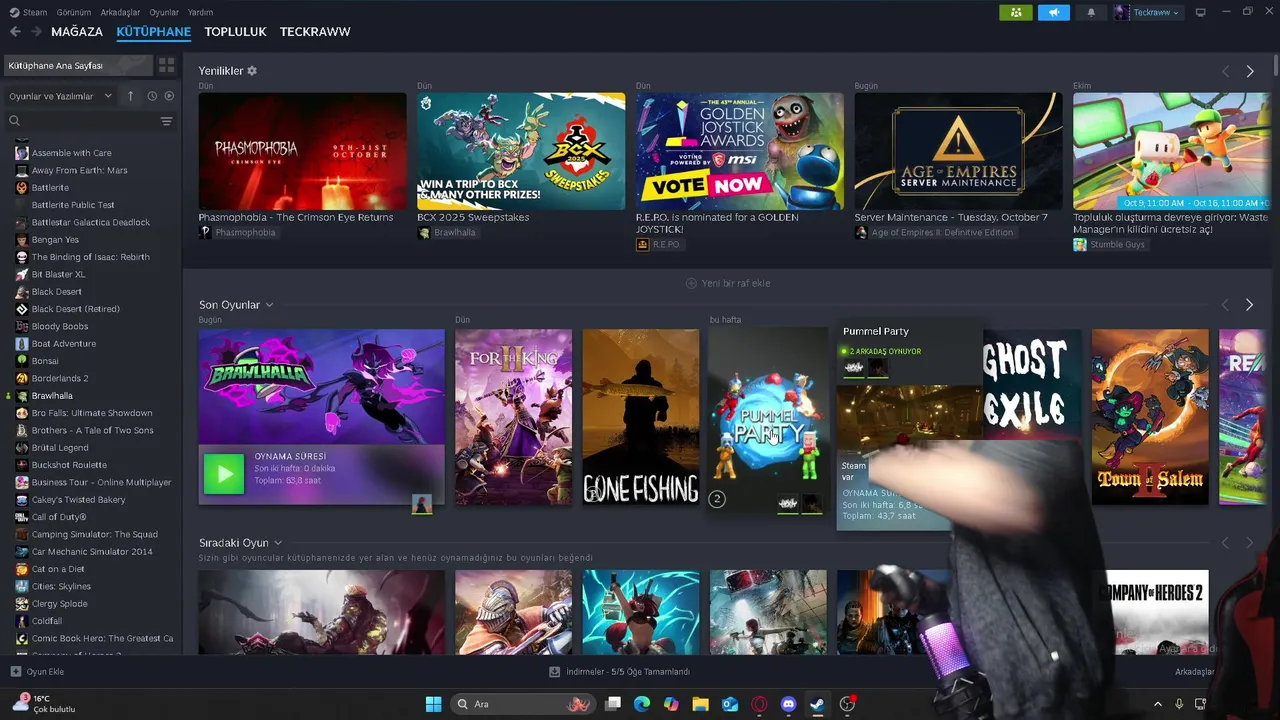This screenshot has height=720, width=1280.
Task: Show next page of Yenilikler shelf
Action: click(x=1250, y=71)
